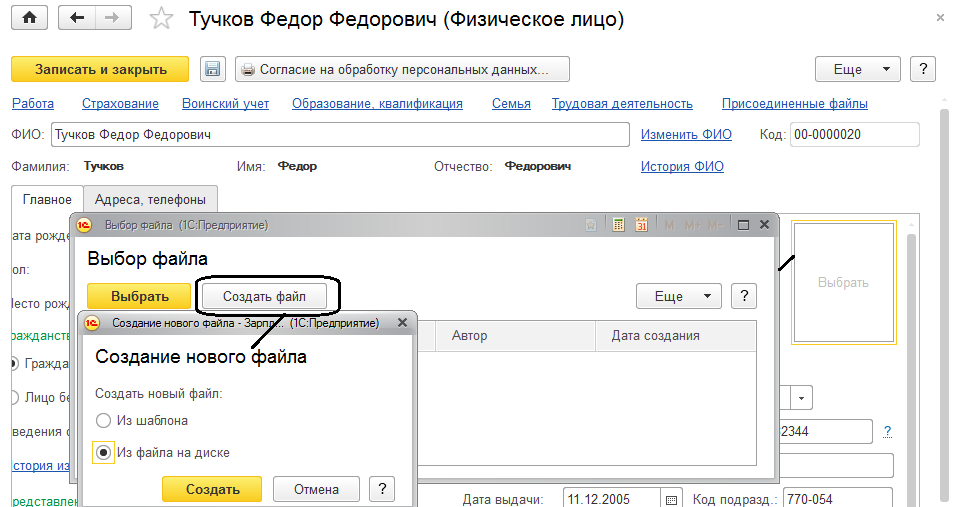Click the M- memory button
This screenshot has width=962, height=507.
714,225
